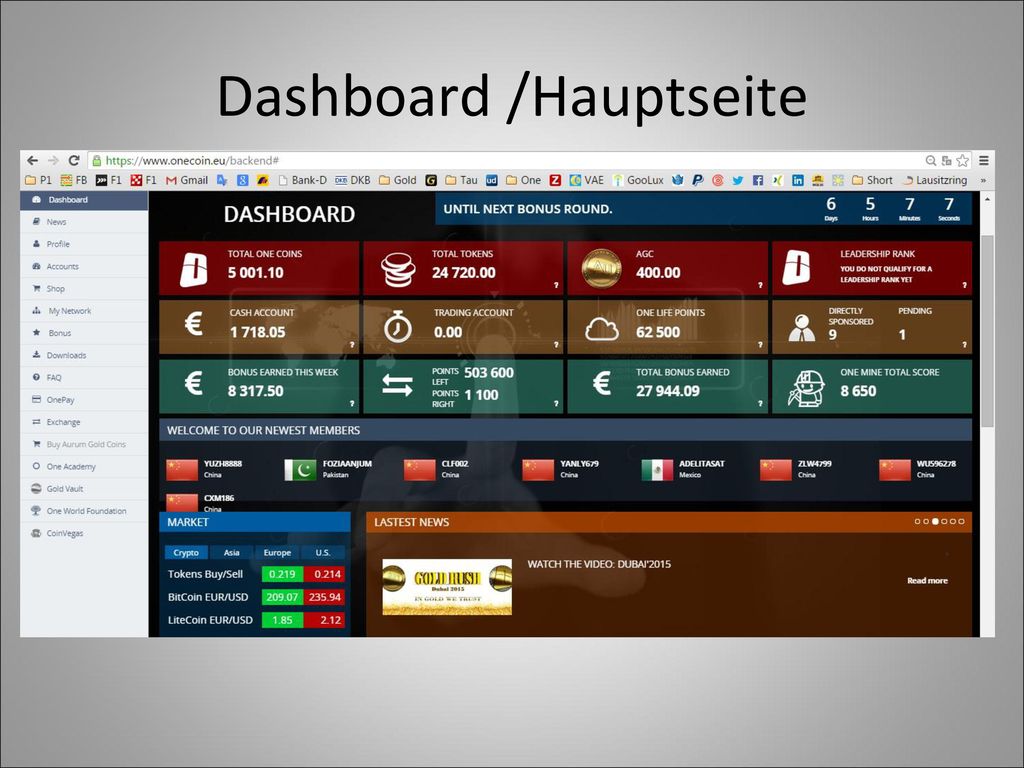Select the first Lastest News carousel dot
This screenshot has height=768, width=1024.
point(918,522)
